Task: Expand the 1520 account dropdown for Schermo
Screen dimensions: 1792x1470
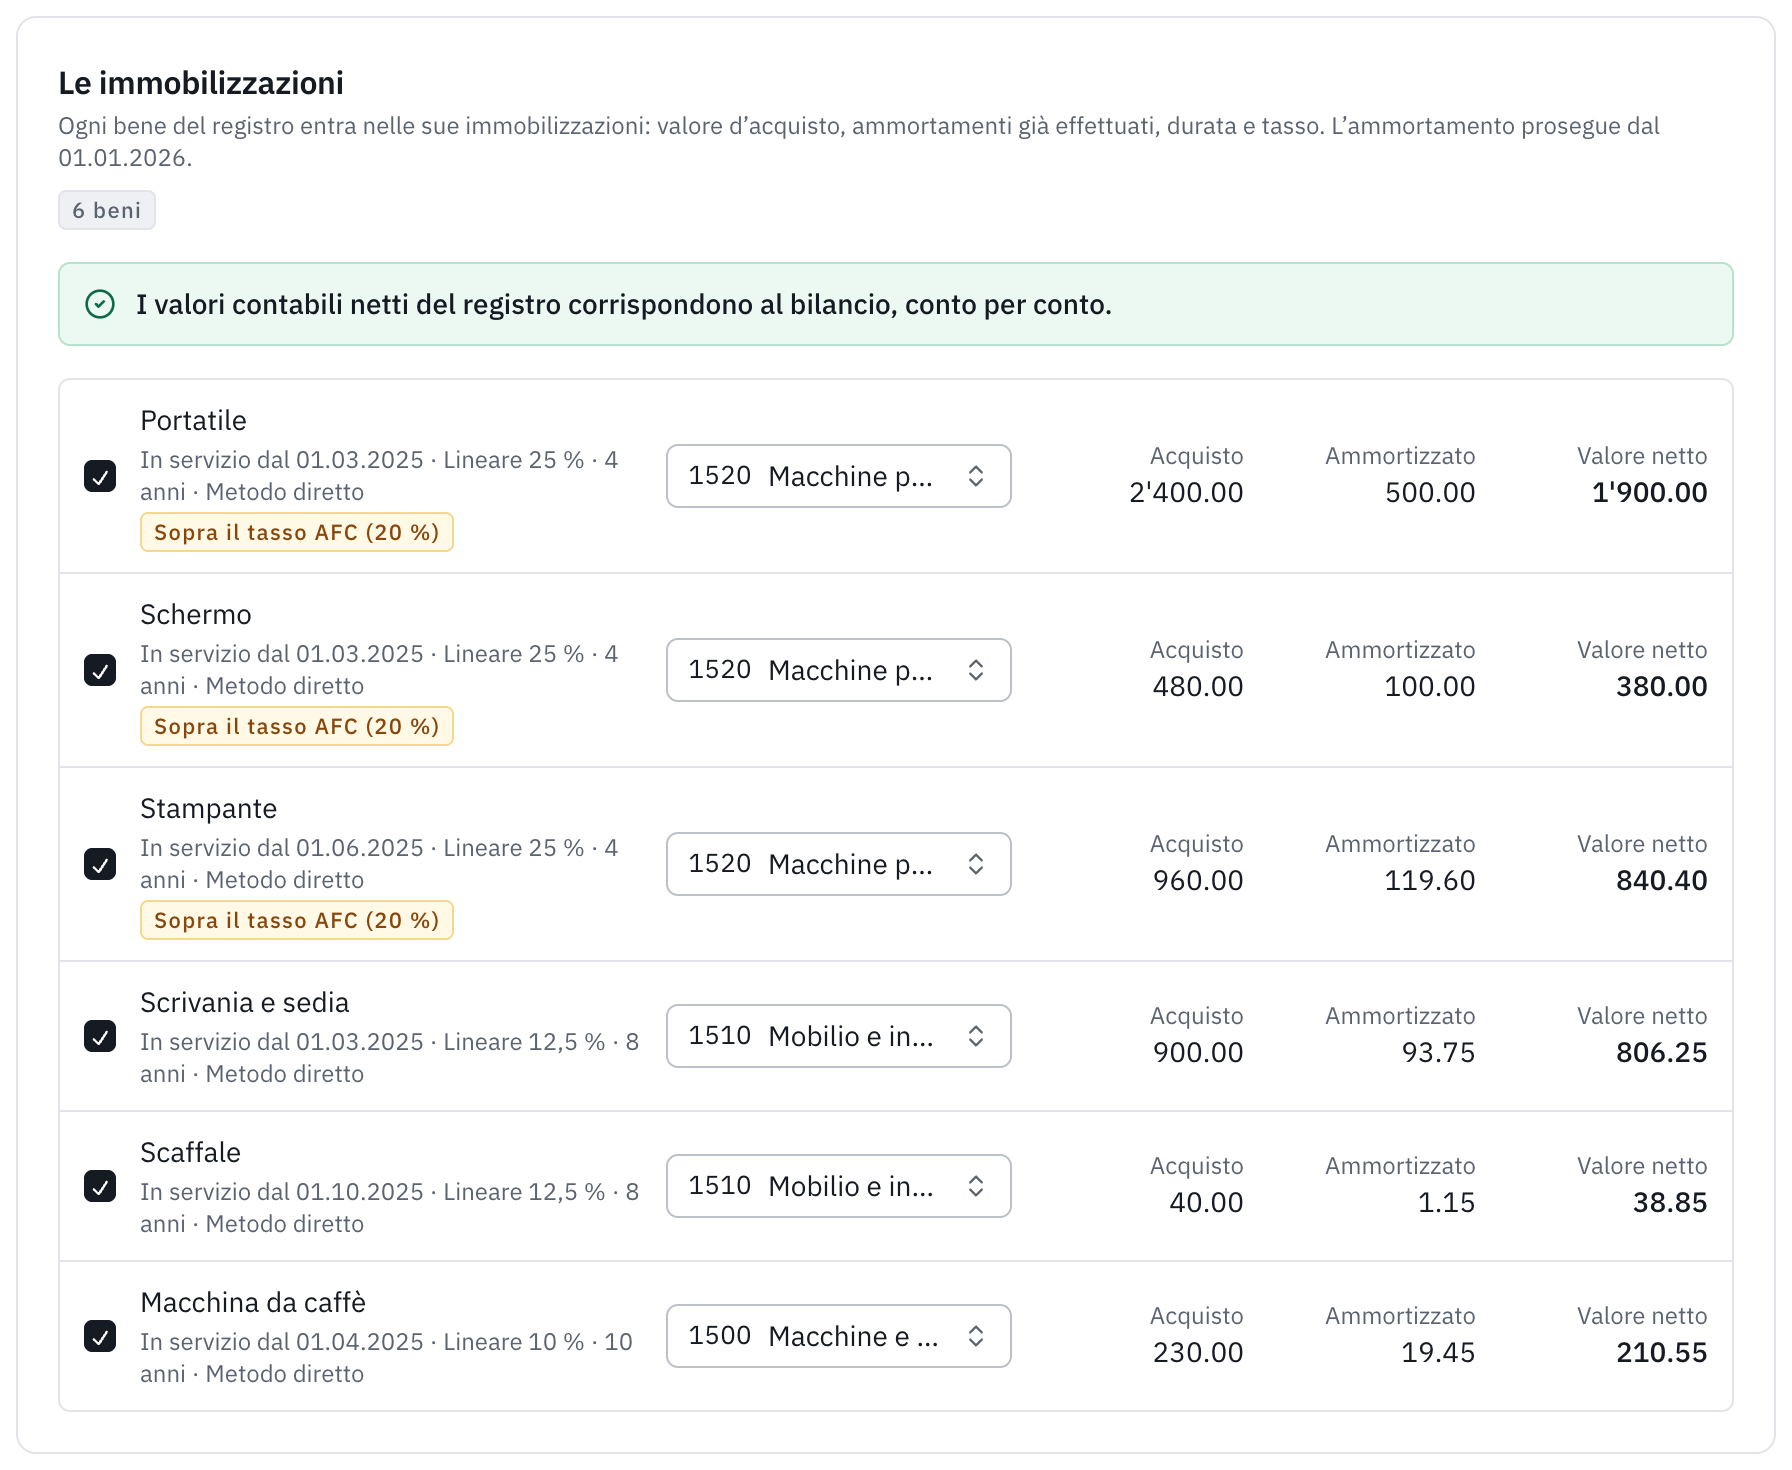Action: tap(839, 670)
